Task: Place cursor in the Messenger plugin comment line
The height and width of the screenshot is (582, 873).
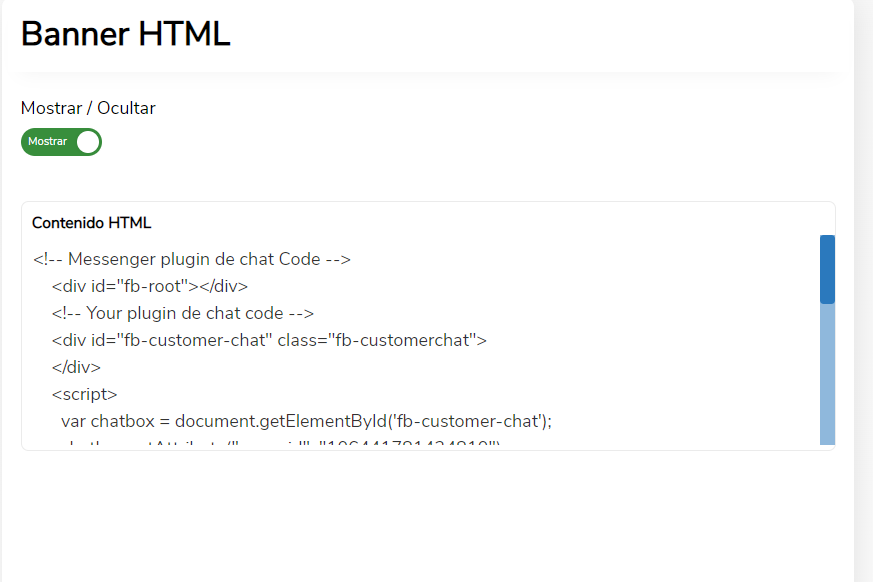Action: coord(192,260)
